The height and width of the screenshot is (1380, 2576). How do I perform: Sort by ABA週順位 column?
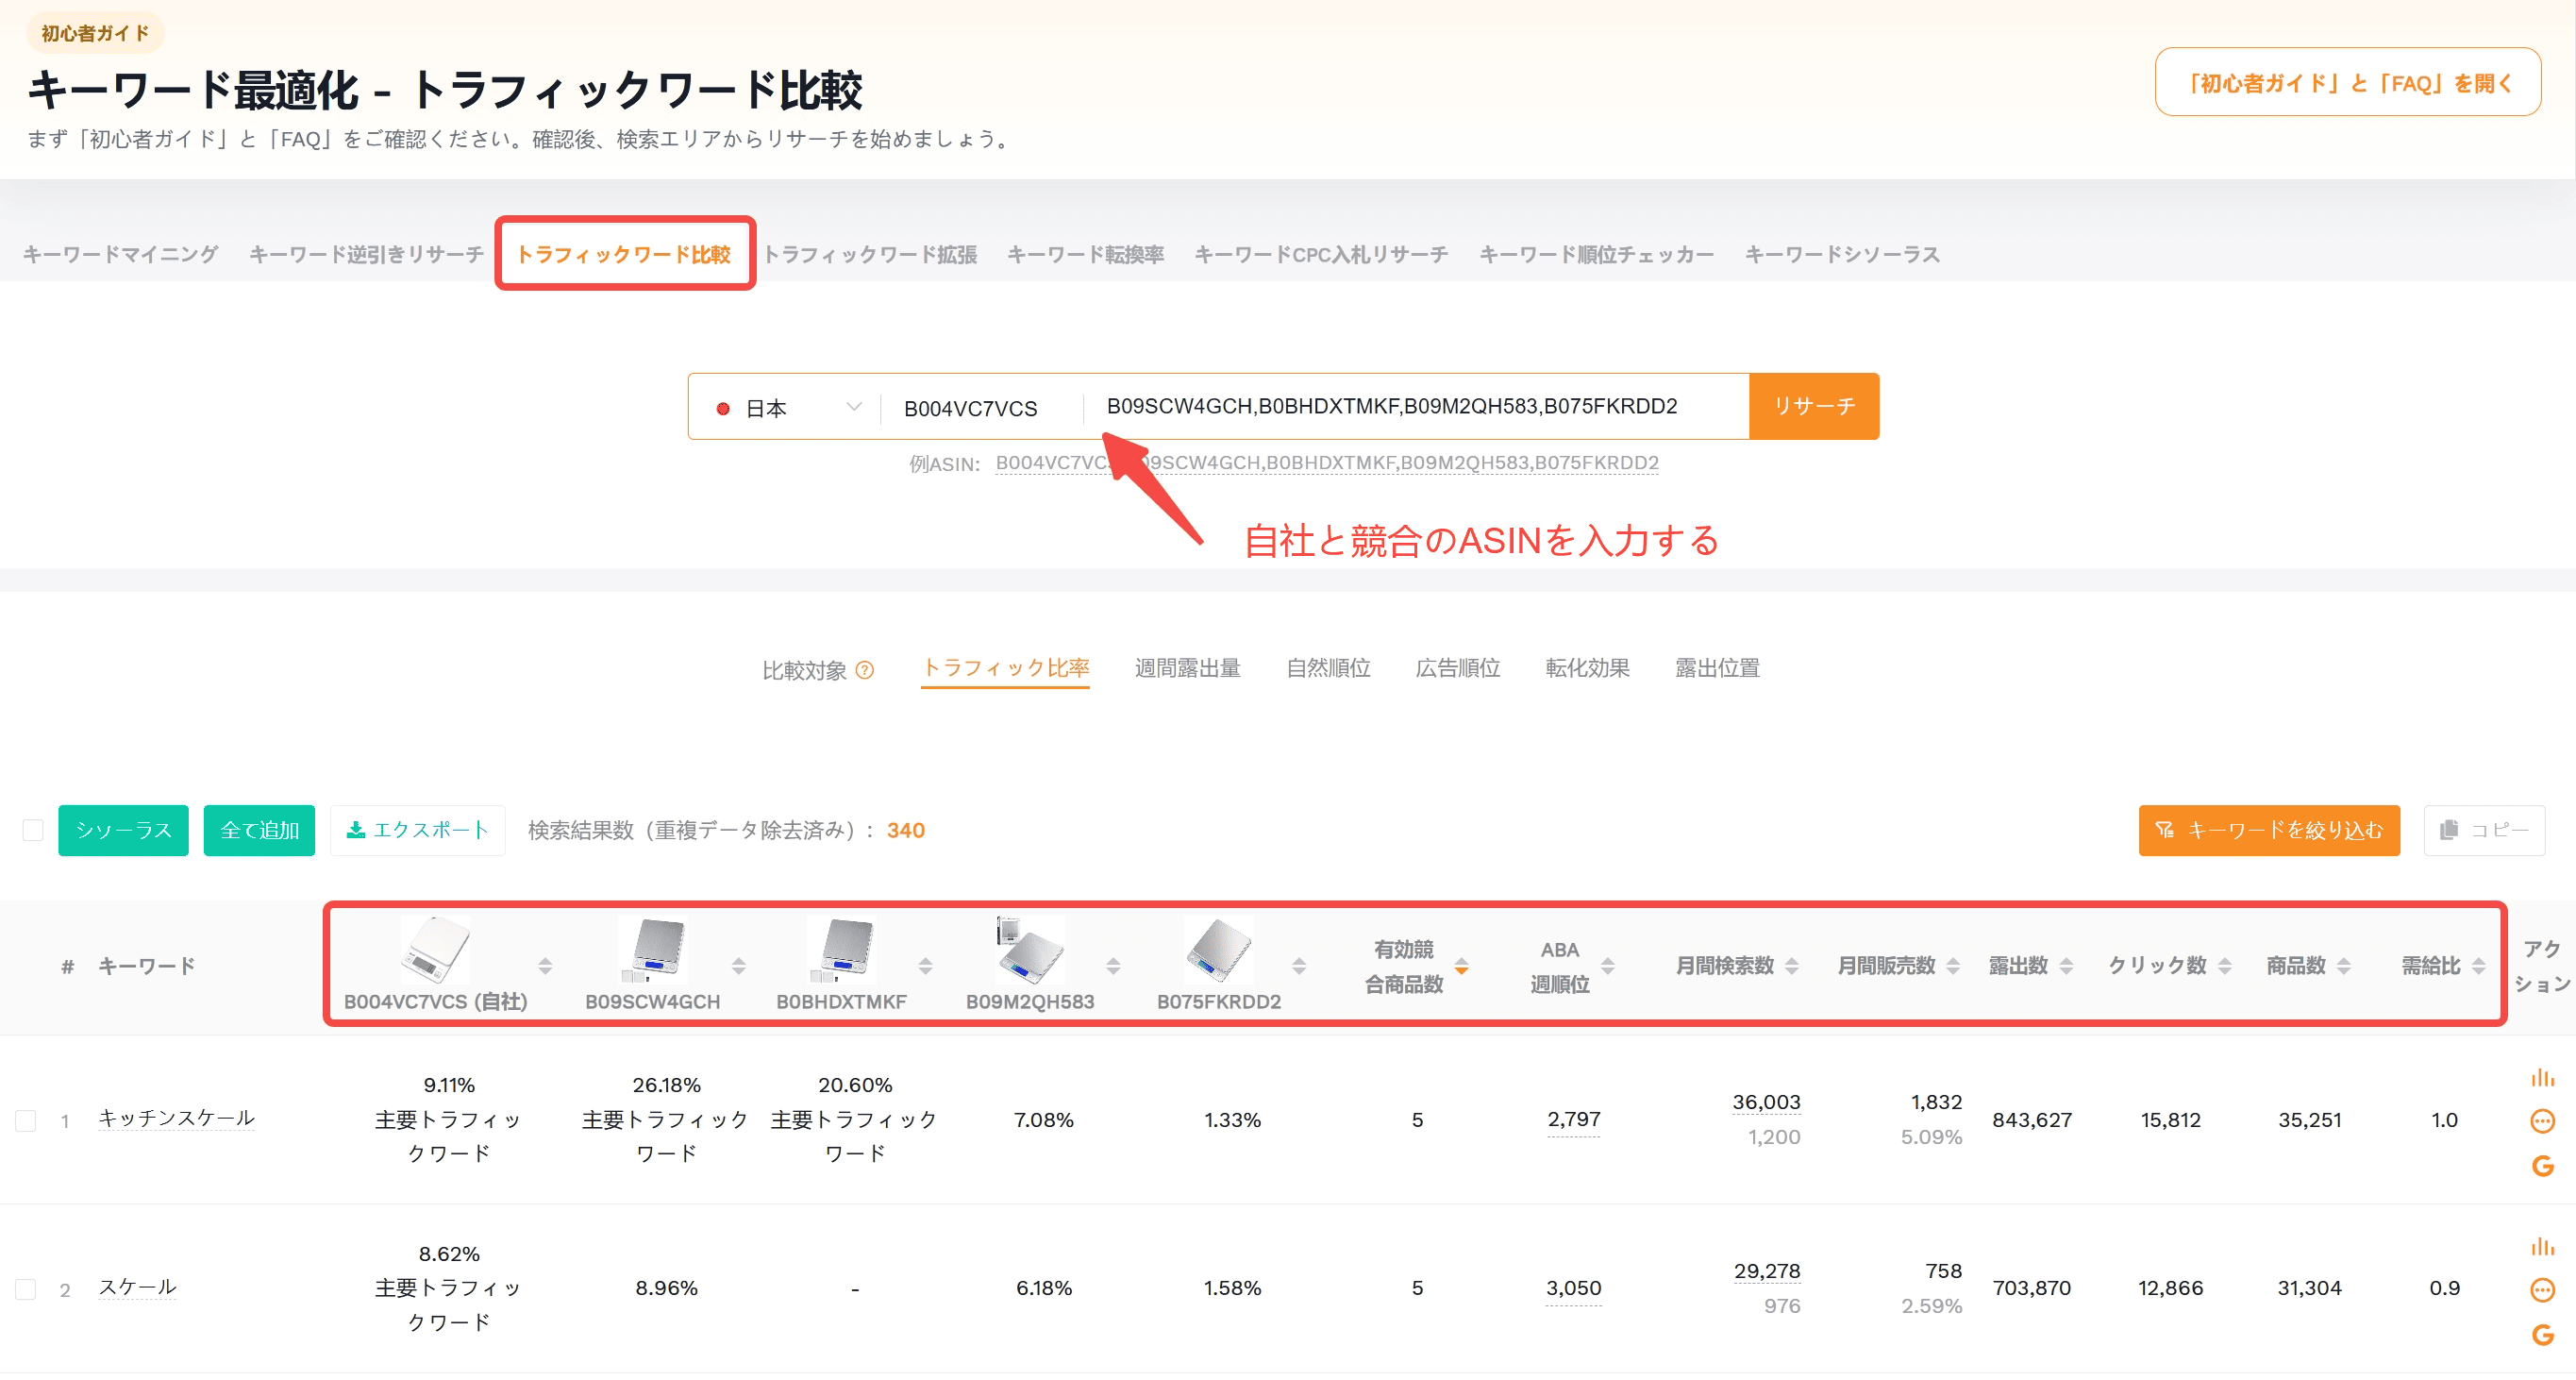1607,966
